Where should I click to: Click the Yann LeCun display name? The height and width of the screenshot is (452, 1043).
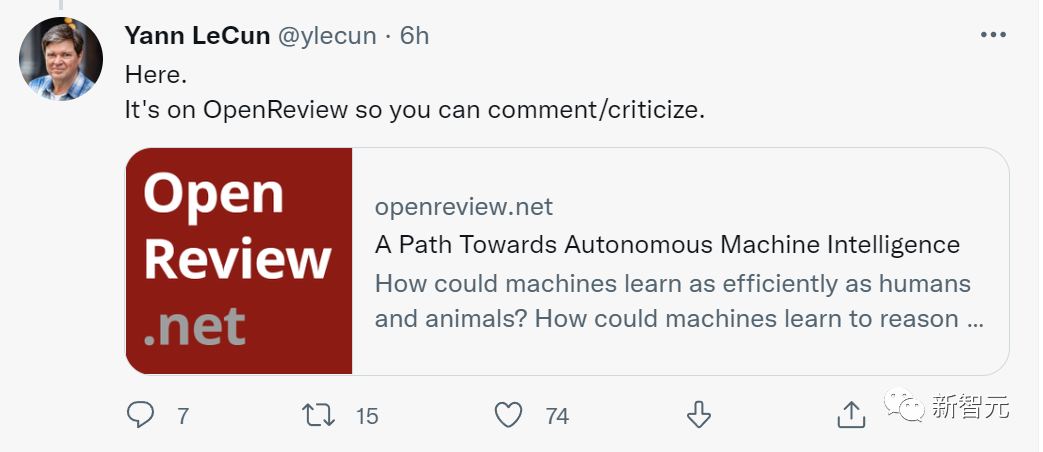197,36
